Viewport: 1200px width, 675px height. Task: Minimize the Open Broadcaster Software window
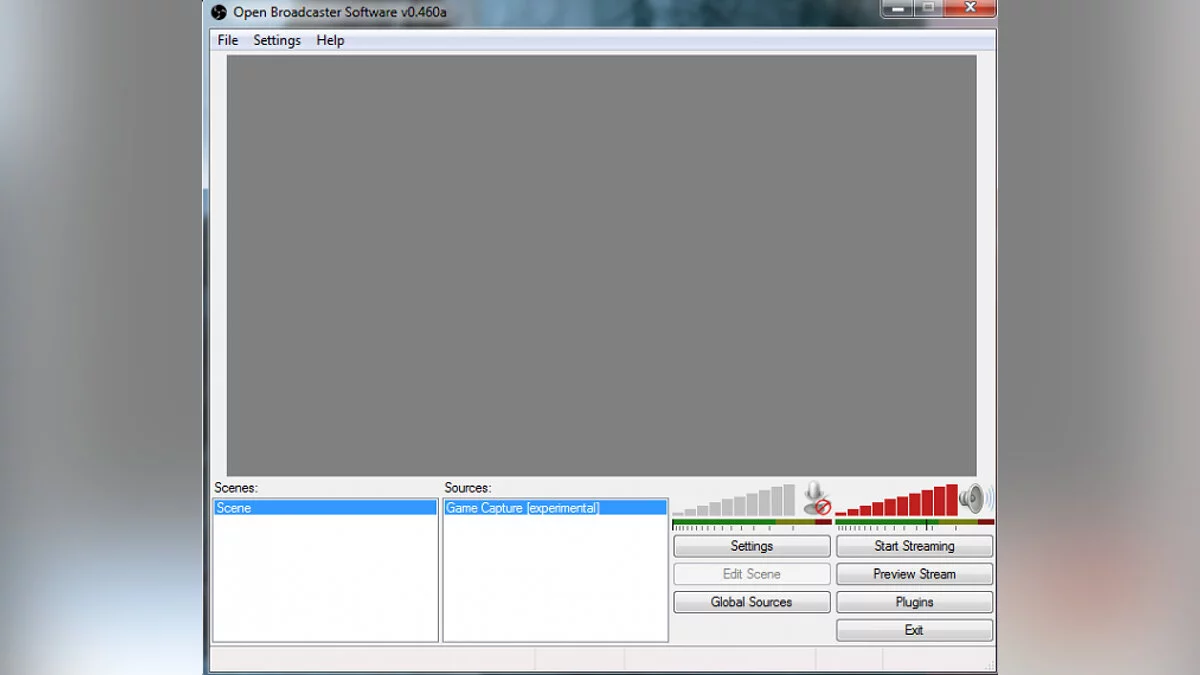coord(898,8)
